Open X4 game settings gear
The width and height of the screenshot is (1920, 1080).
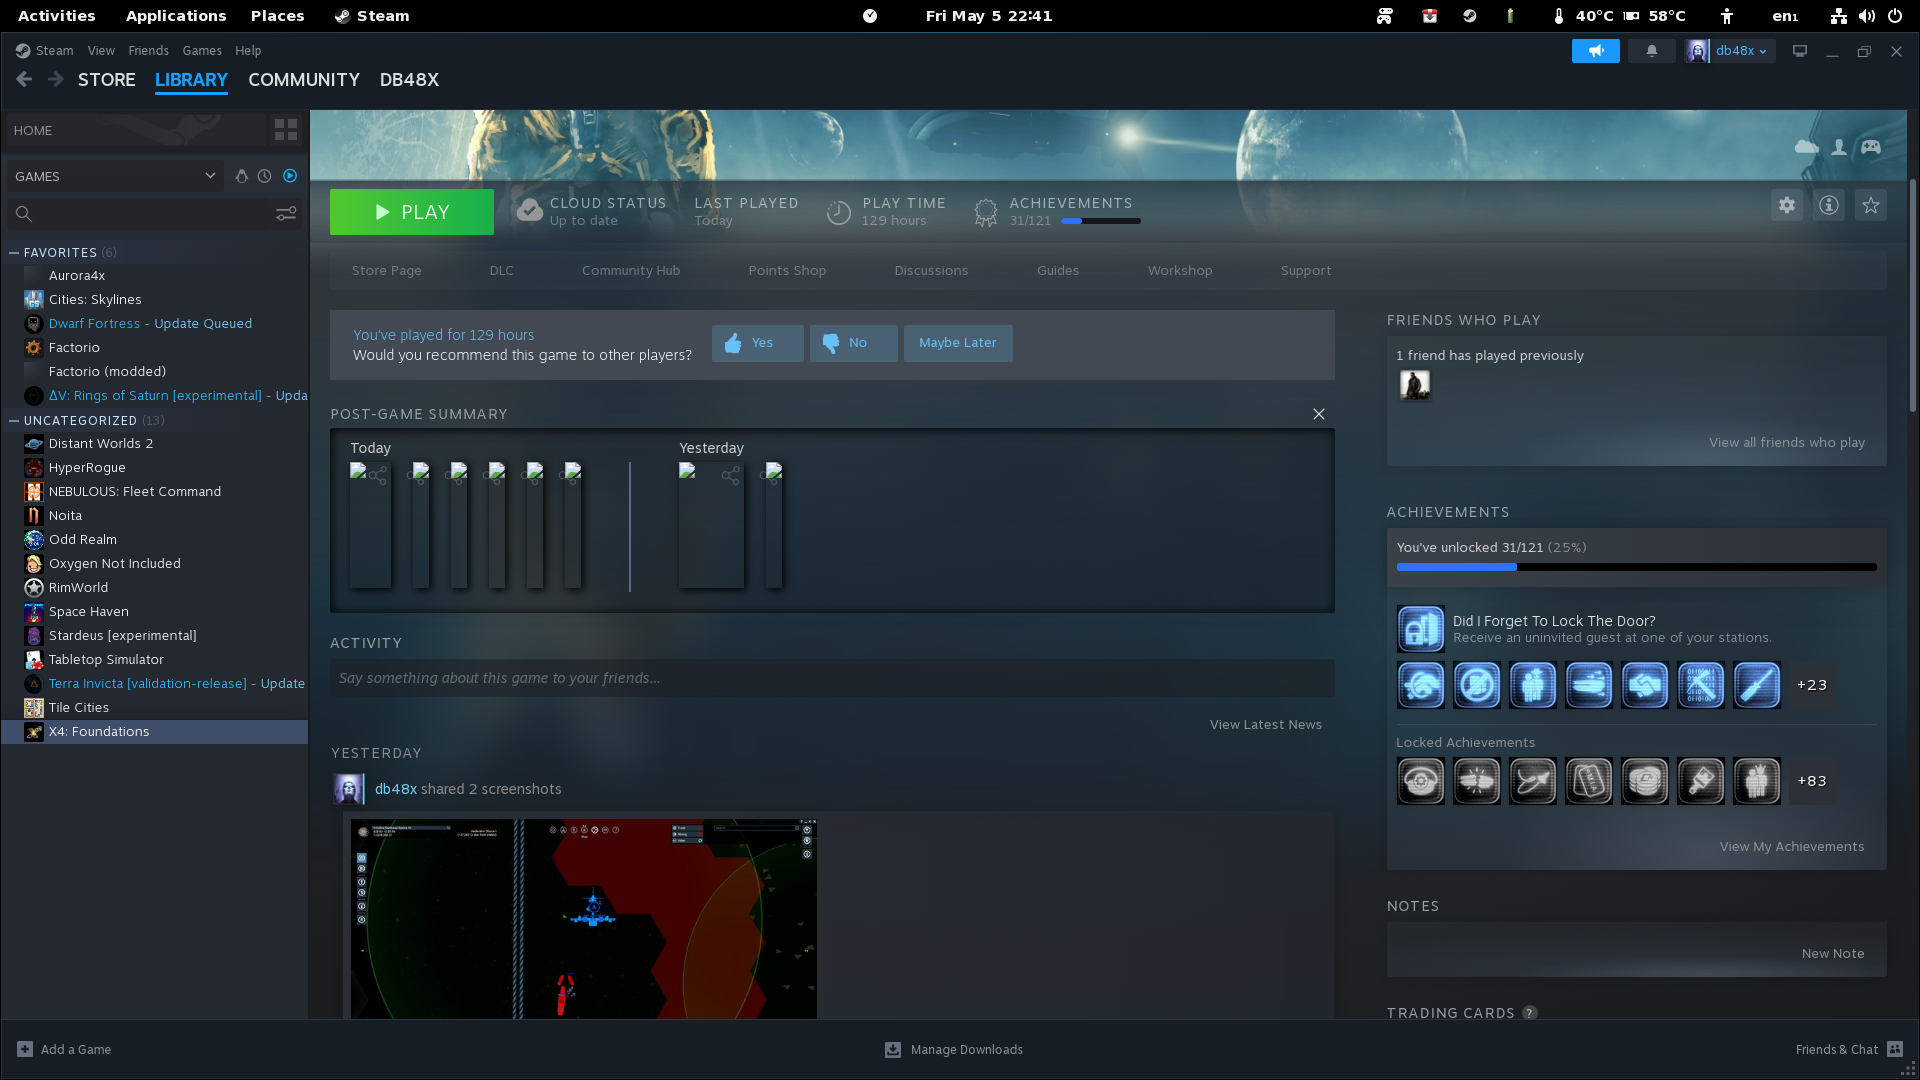point(1787,205)
